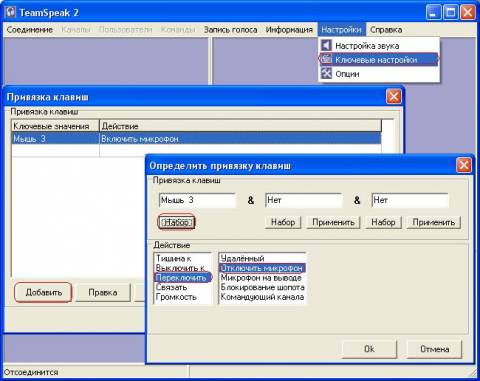The width and height of the screenshot is (480, 381).
Task: Click the Набор button under the middle Нет field
Action: (x=283, y=222)
